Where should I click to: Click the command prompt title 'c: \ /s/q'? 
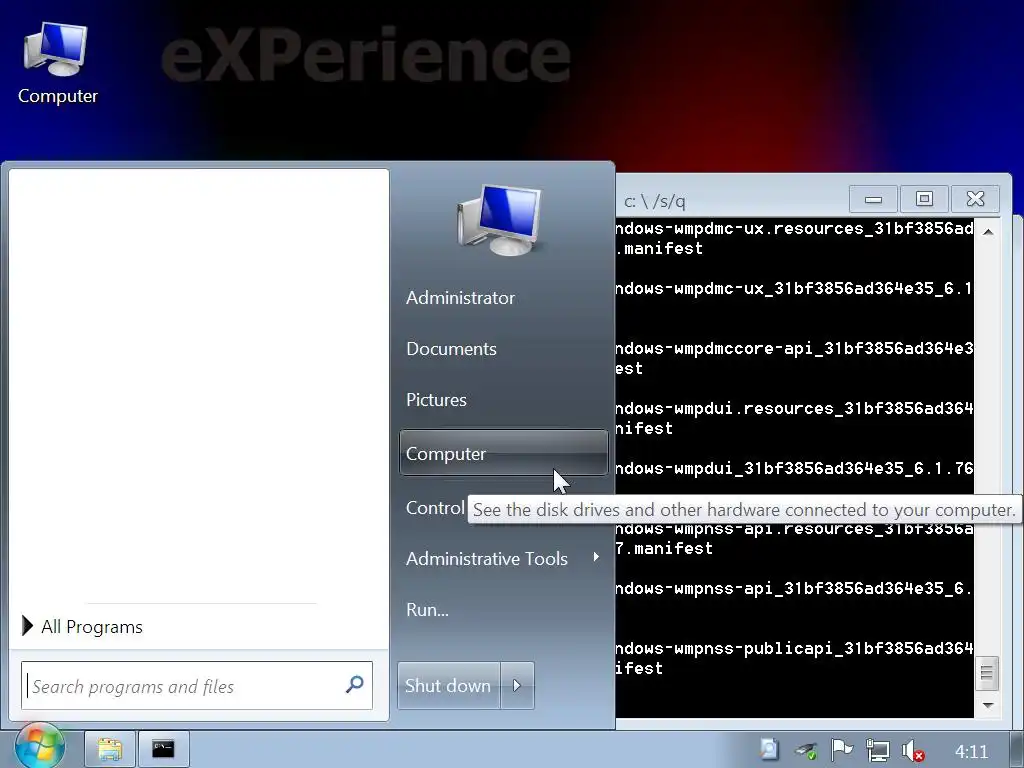coord(654,201)
